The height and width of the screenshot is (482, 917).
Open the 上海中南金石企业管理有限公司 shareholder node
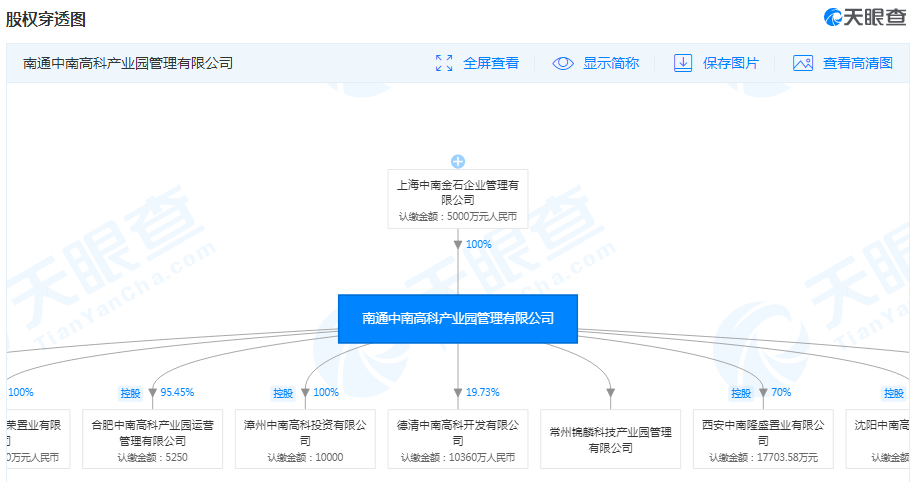[458, 200]
